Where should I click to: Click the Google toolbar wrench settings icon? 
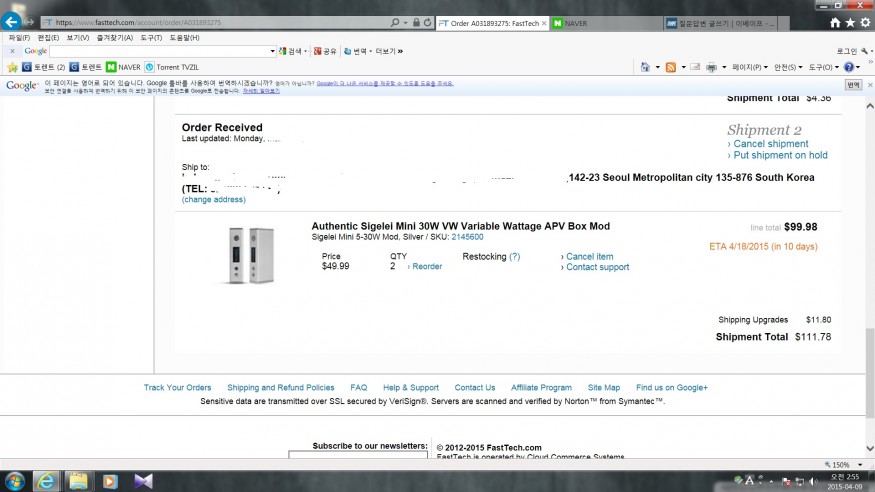pyautogui.click(x=864, y=51)
